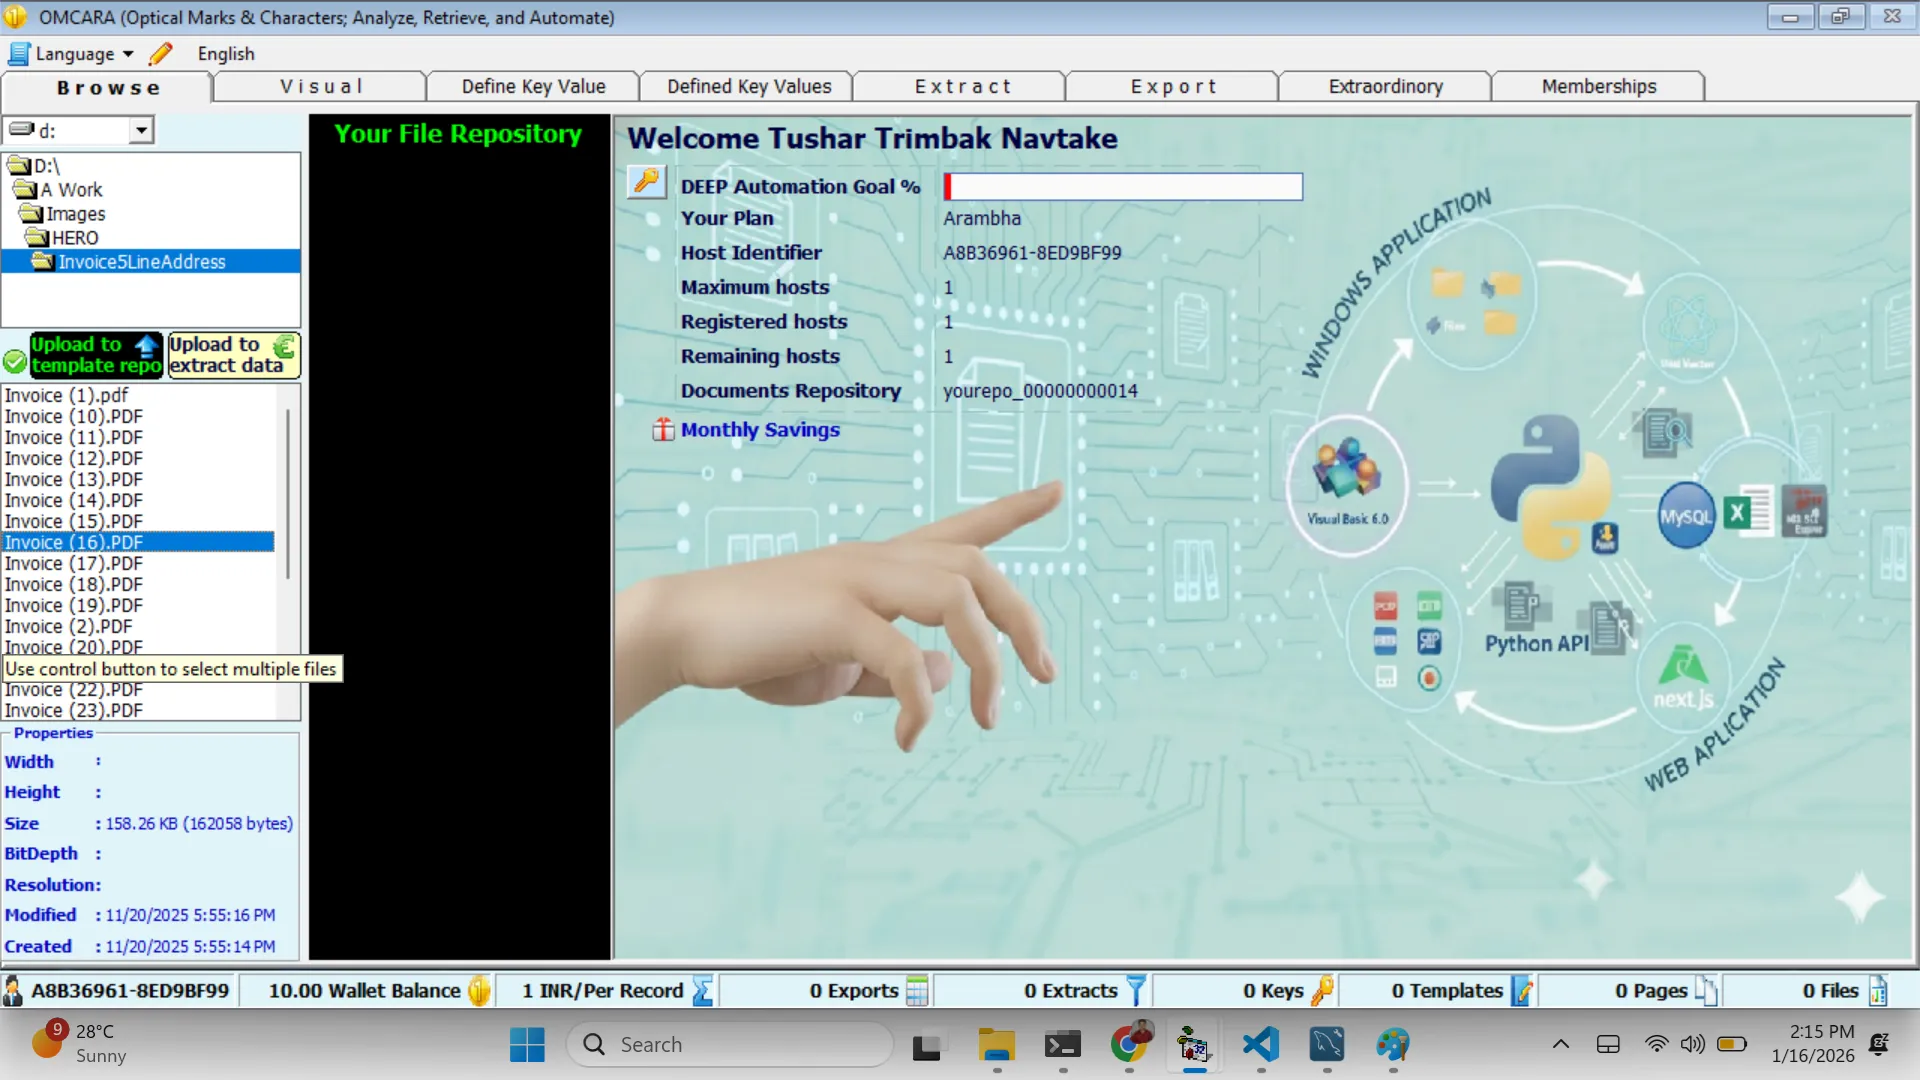The image size is (1920, 1080).
Task: Open Visual Studio Code from taskbar
Action: 1261,1045
